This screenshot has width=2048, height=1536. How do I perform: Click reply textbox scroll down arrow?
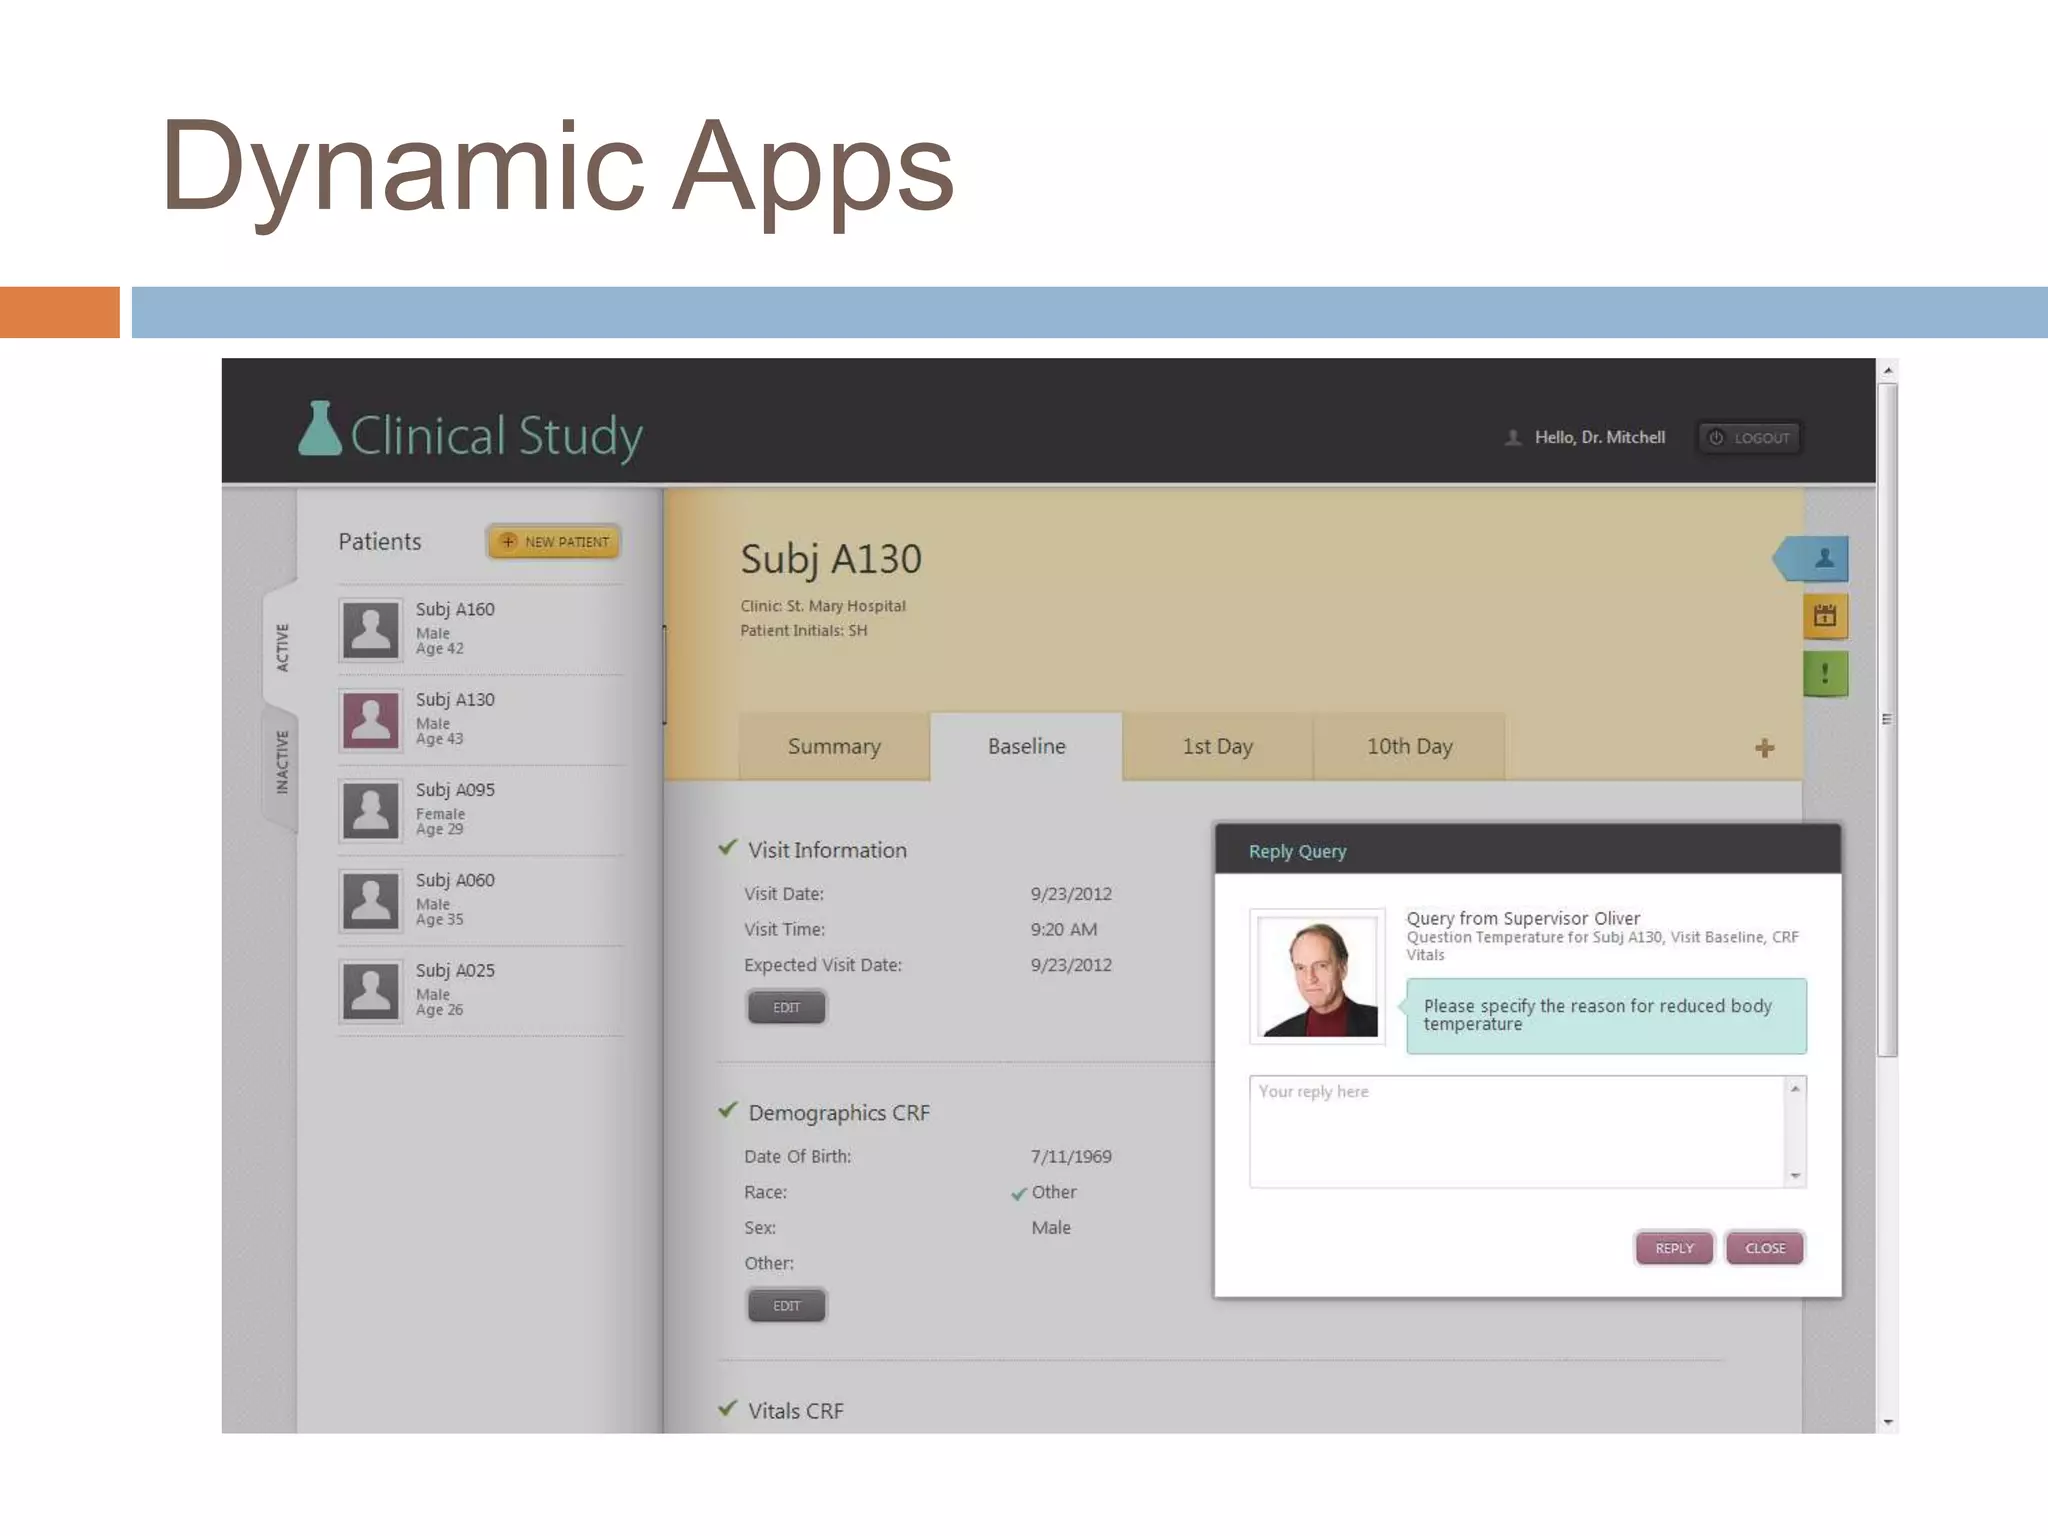pyautogui.click(x=1795, y=1176)
